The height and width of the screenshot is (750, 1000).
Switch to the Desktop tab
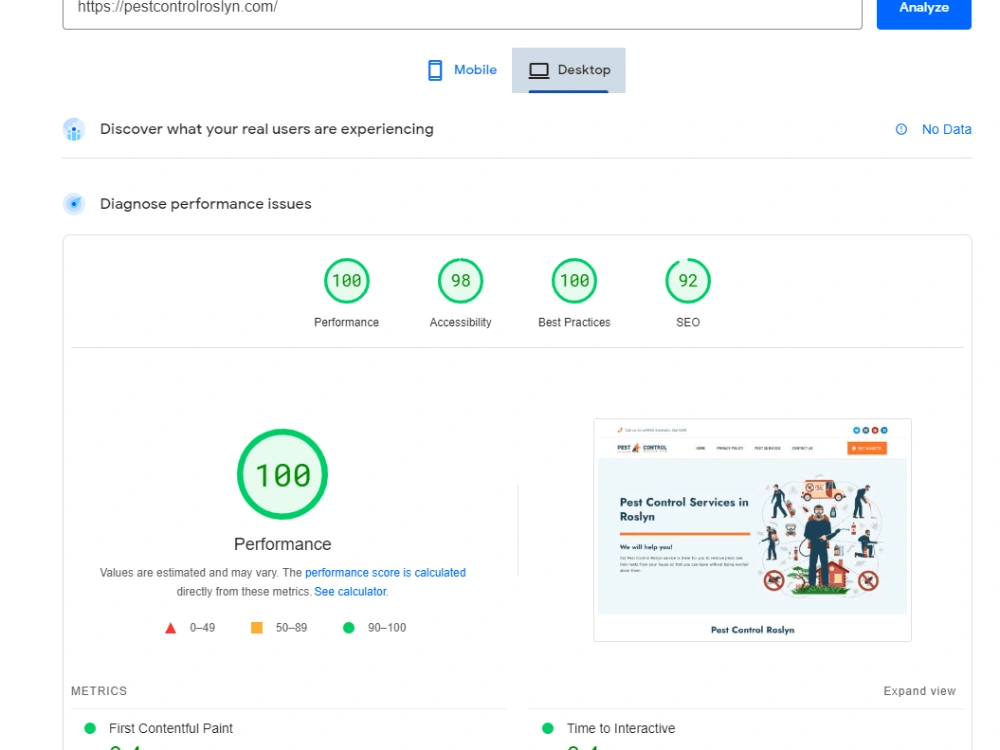coord(584,70)
